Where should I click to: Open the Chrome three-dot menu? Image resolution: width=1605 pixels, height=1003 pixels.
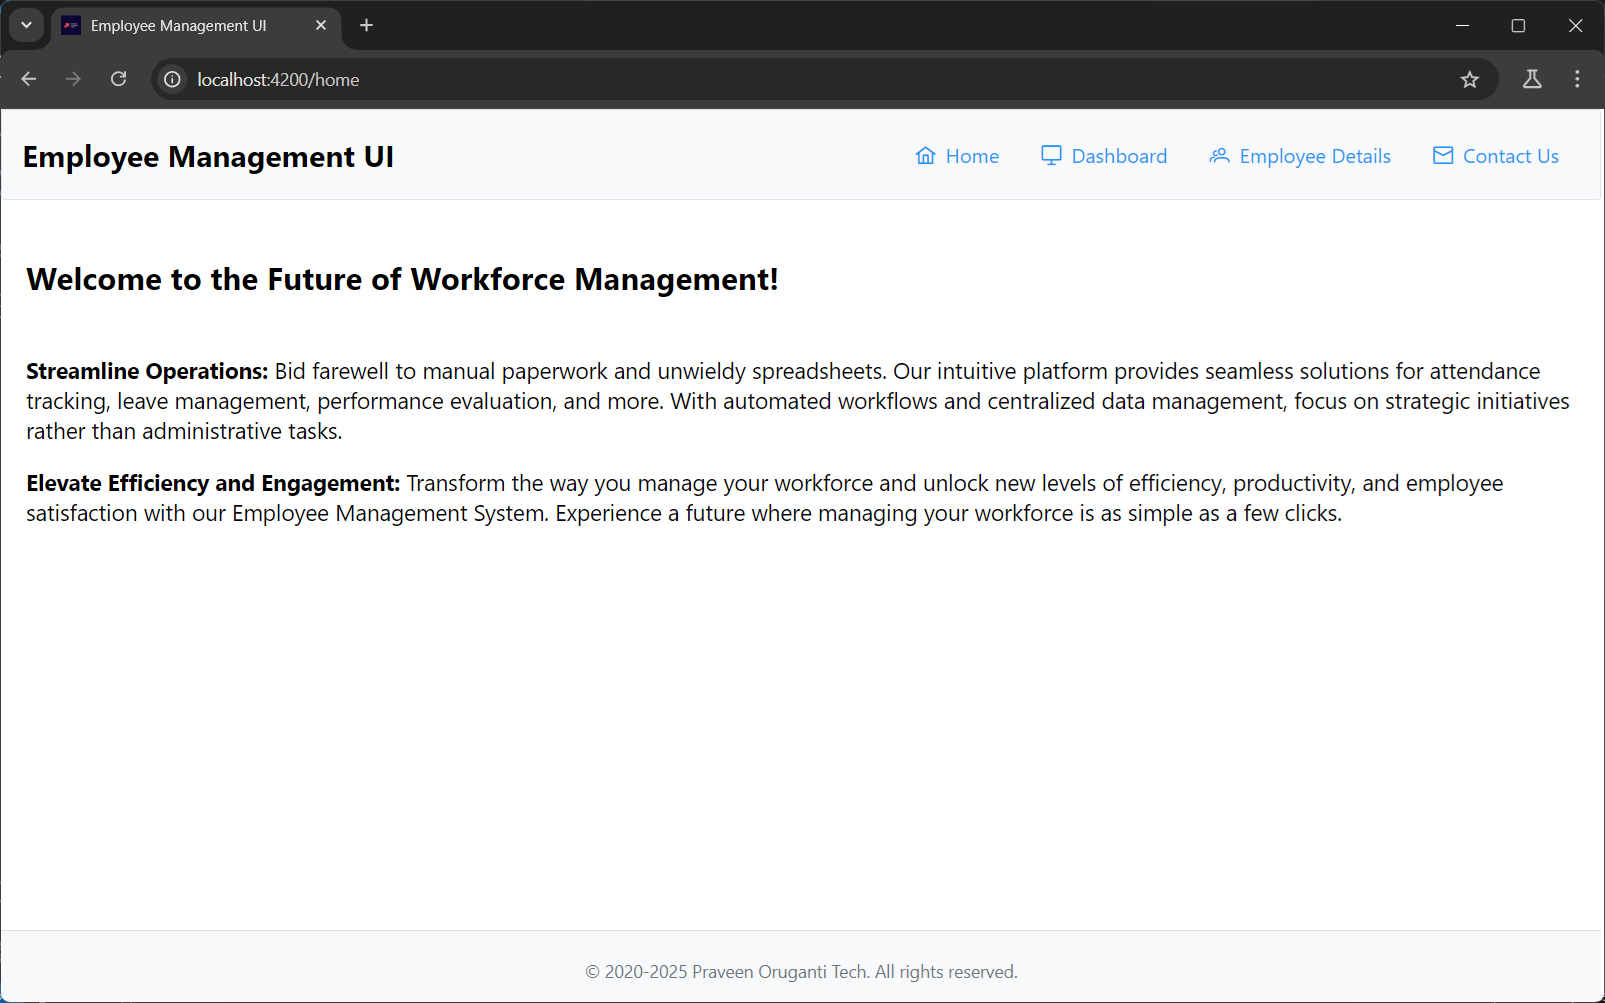pos(1577,79)
